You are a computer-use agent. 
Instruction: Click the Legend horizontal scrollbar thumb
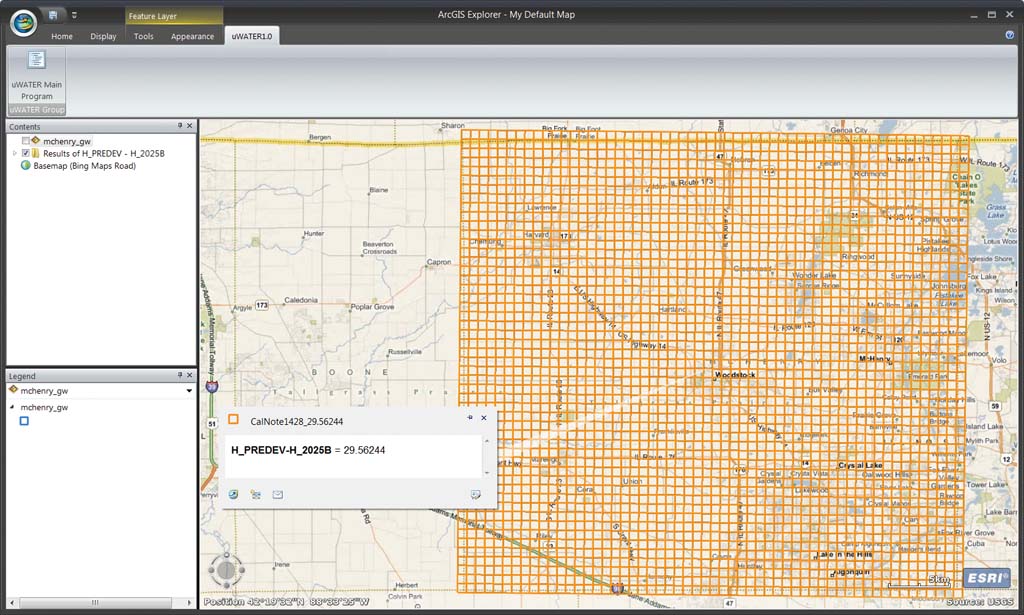pos(95,602)
